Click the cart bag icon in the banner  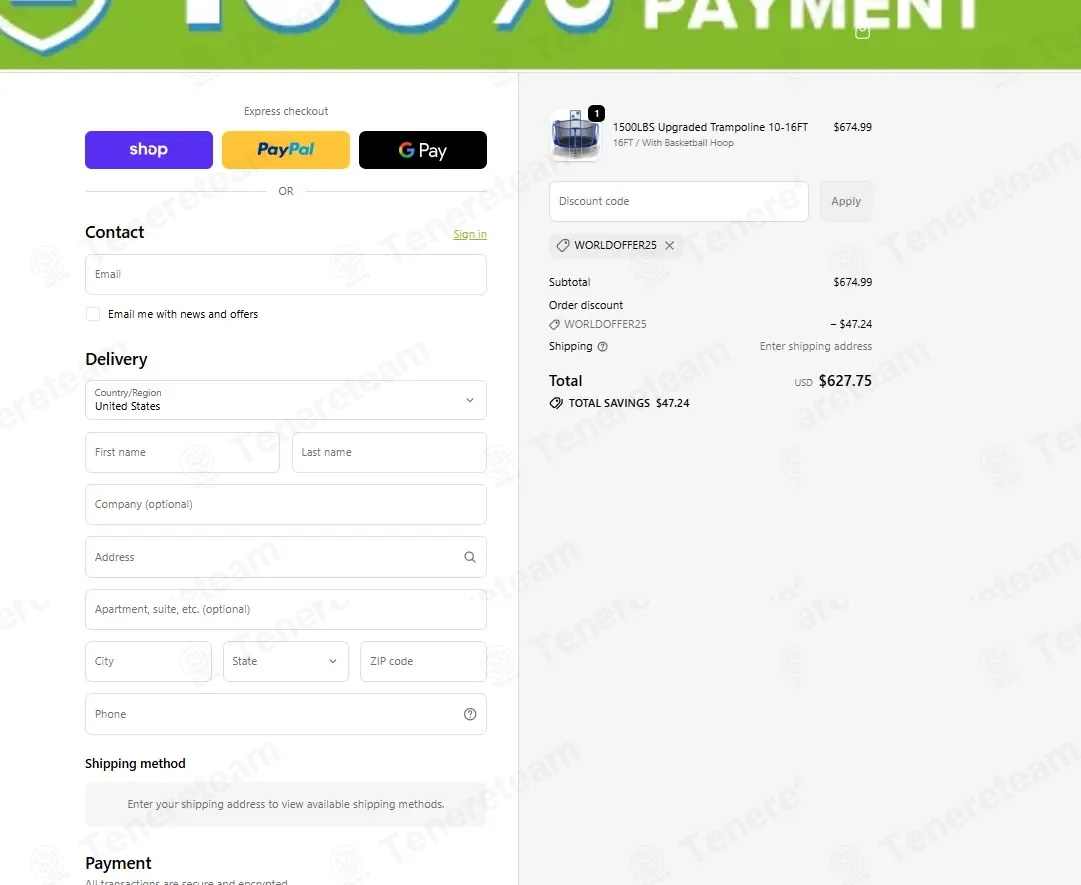point(862,31)
